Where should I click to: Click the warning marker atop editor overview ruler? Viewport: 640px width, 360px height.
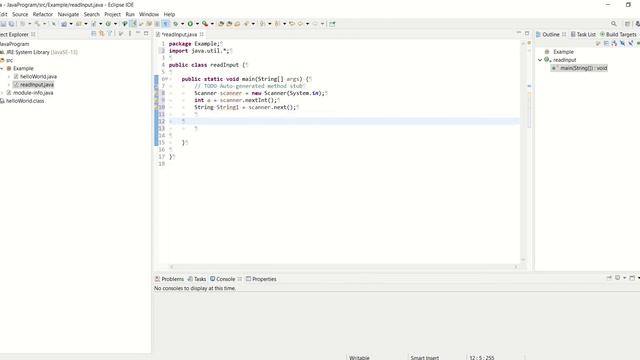point(529,43)
